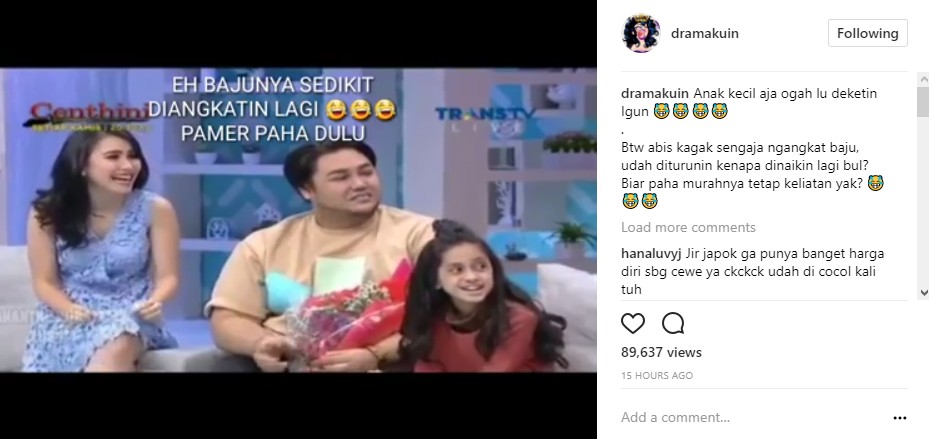Open dramakuin profile avatar
The image size is (929, 439).
[x=641, y=33]
